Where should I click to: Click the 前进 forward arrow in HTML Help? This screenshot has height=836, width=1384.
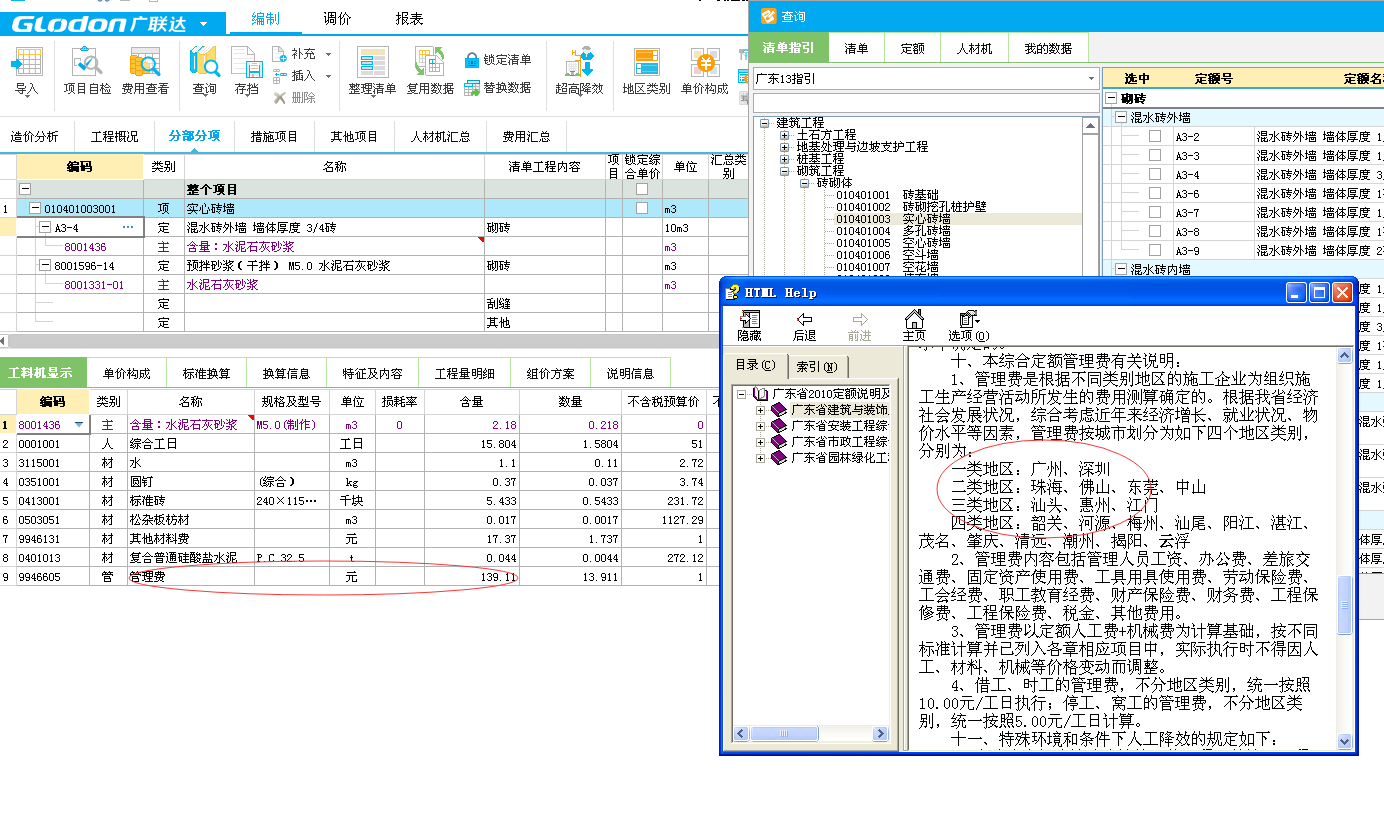click(x=859, y=320)
